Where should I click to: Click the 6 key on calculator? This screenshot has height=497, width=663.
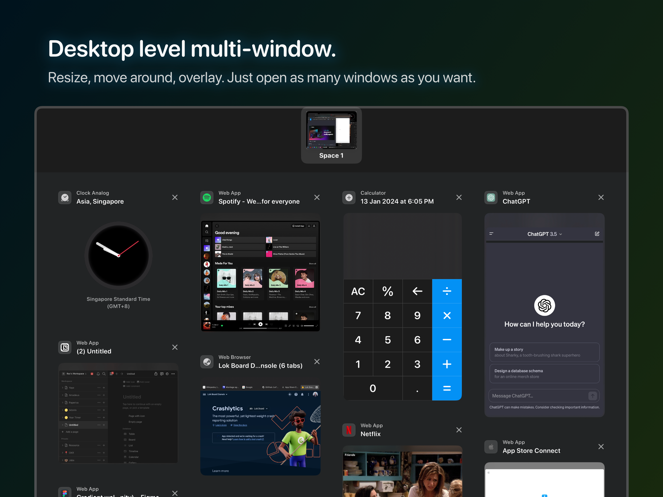417,340
